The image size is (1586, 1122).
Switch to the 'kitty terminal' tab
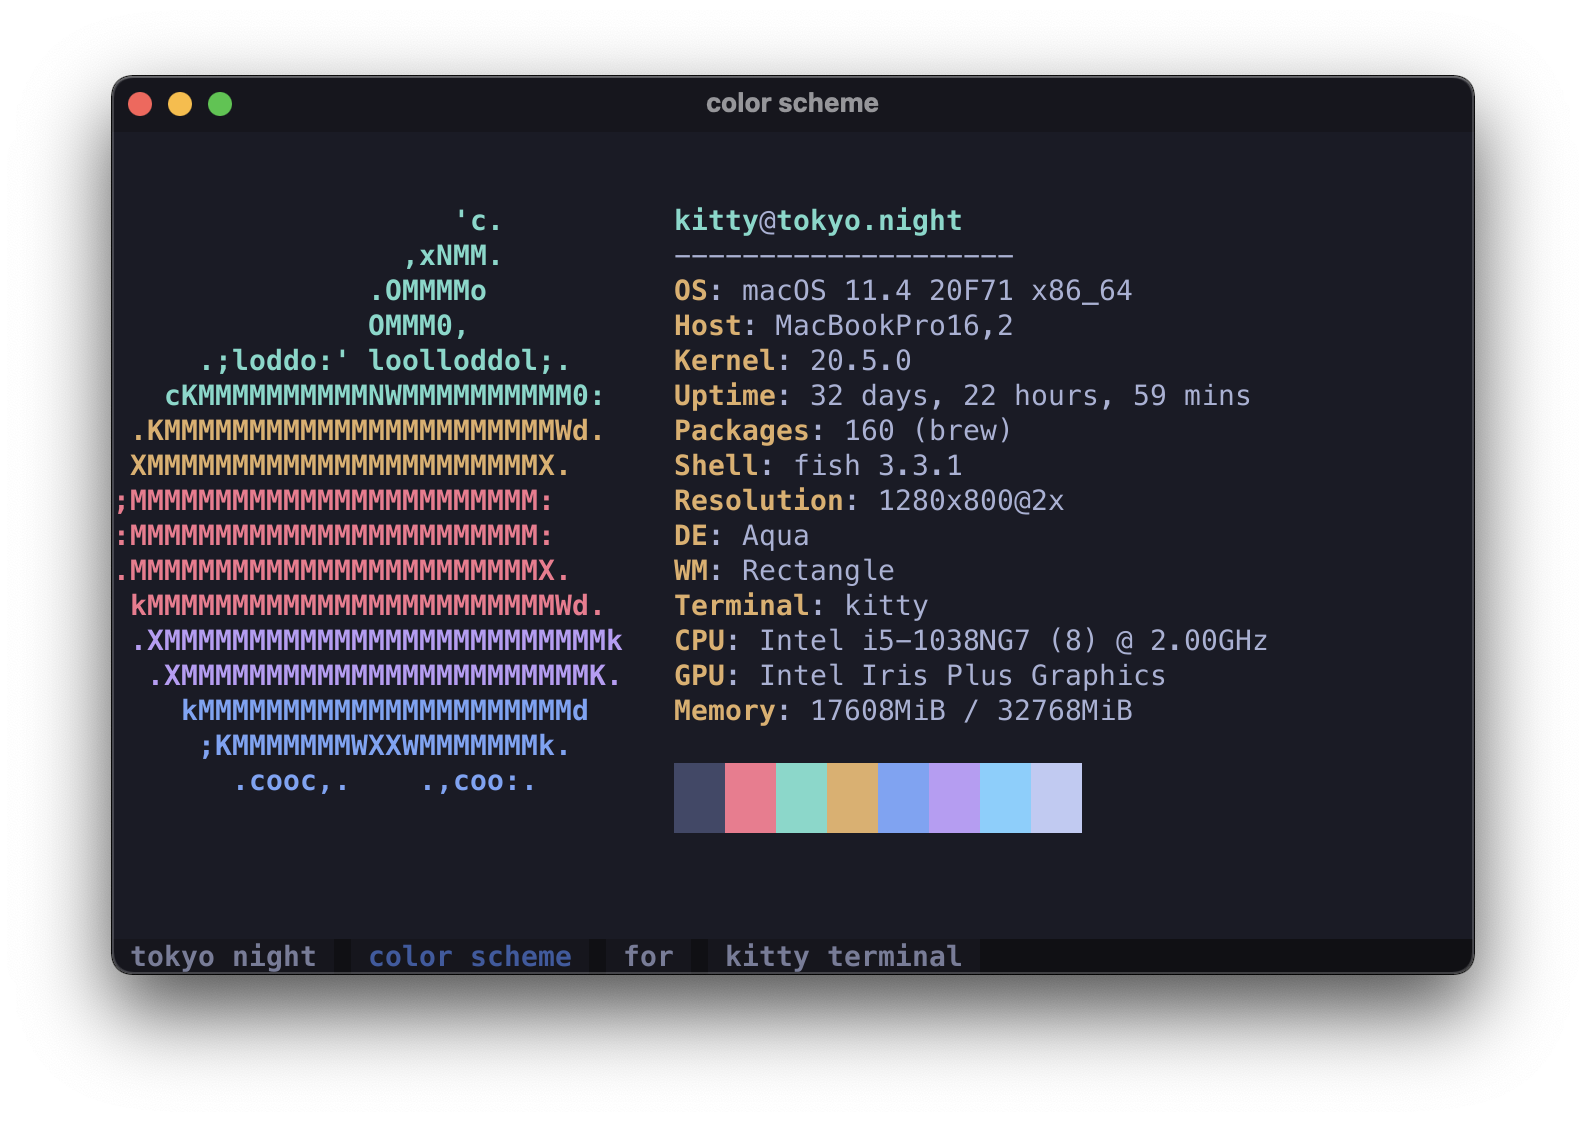tap(843, 956)
